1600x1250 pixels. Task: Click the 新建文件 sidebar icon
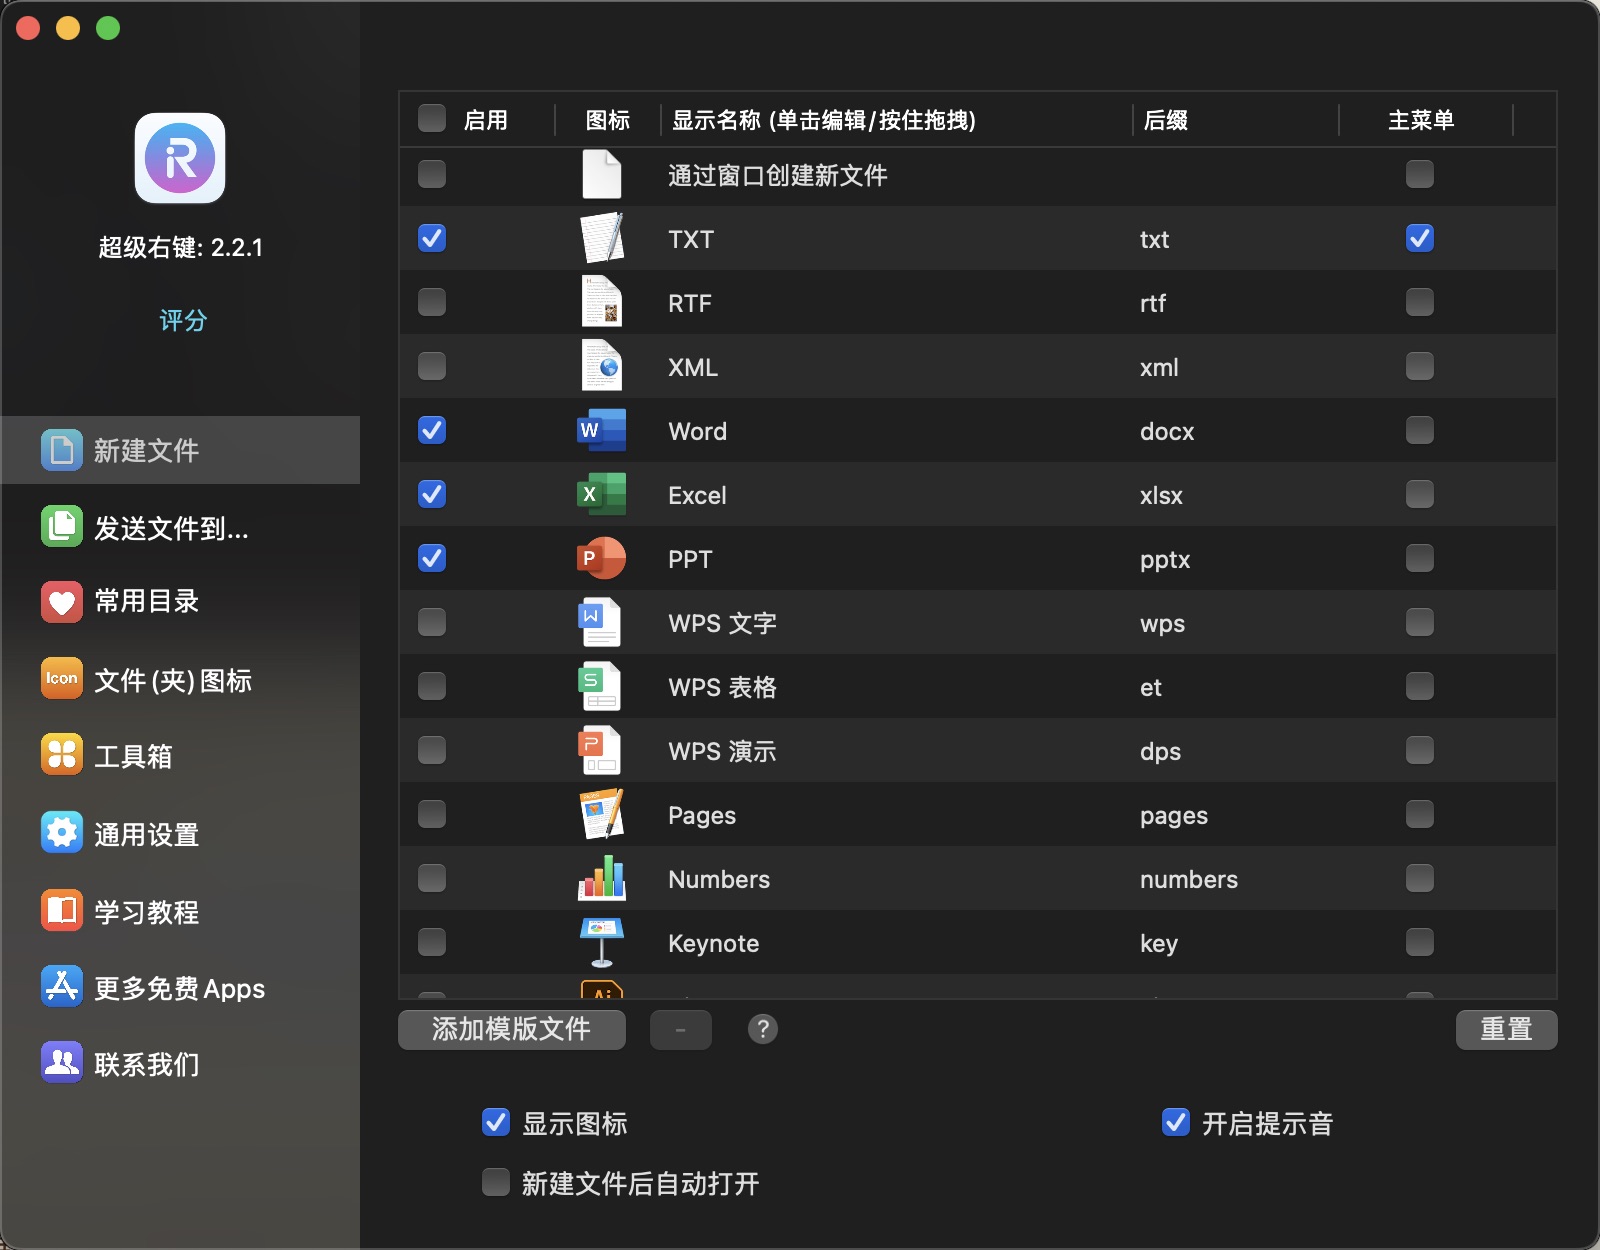pyautogui.click(x=61, y=450)
